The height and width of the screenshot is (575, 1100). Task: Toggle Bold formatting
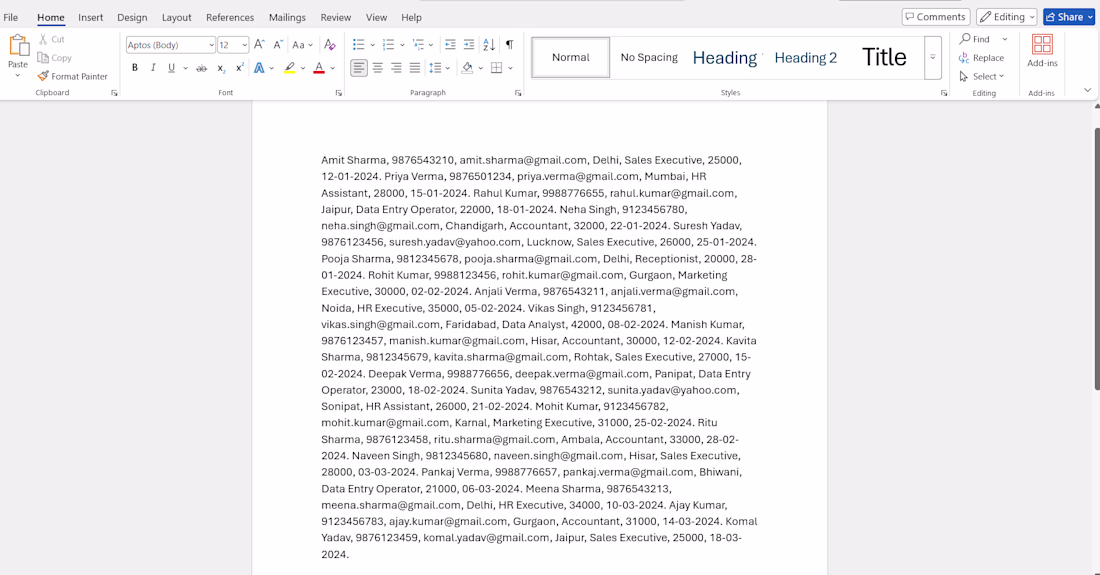pyautogui.click(x=135, y=68)
